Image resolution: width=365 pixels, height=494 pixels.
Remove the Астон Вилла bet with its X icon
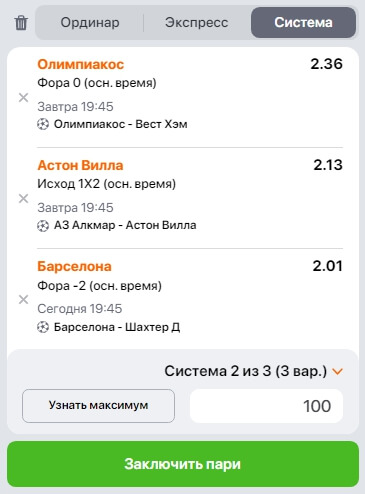pyautogui.click(x=23, y=199)
